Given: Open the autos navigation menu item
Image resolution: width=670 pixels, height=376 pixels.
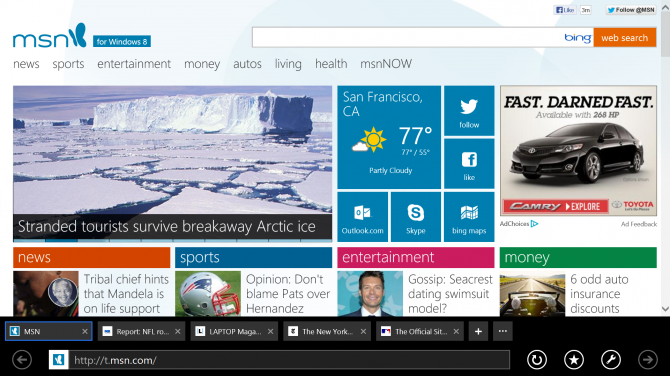Looking at the screenshot, I should point(247,64).
